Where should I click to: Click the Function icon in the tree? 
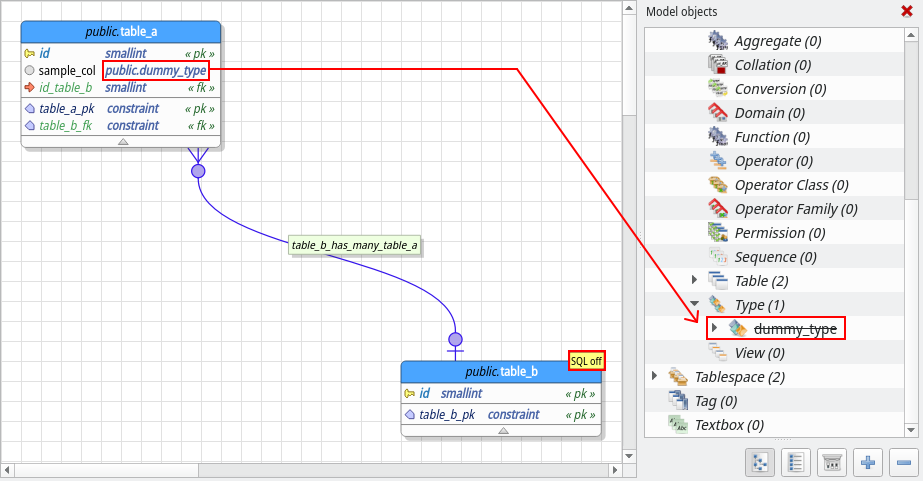tap(718, 137)
